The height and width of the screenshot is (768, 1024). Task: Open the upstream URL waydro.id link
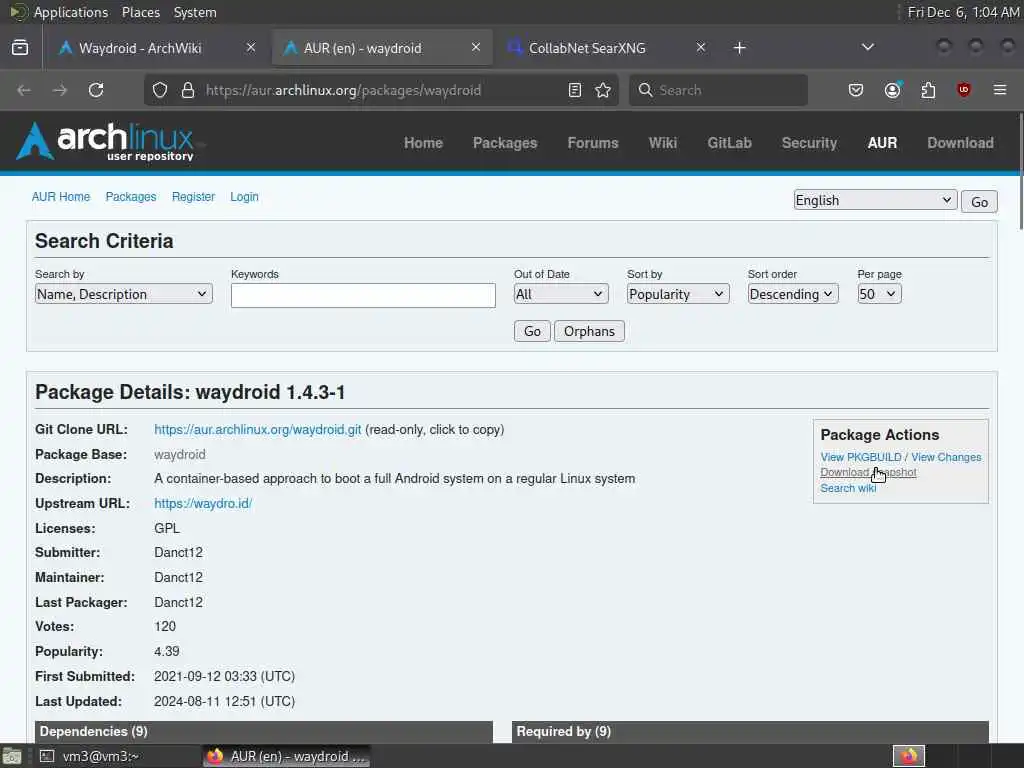click(203, 504)
